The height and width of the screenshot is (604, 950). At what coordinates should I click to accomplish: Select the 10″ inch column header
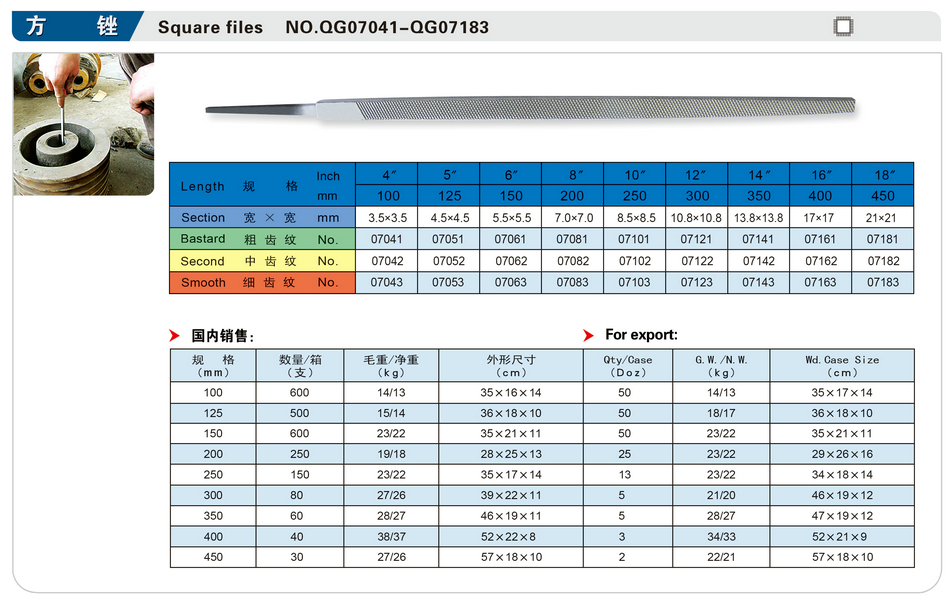point(634,174)
